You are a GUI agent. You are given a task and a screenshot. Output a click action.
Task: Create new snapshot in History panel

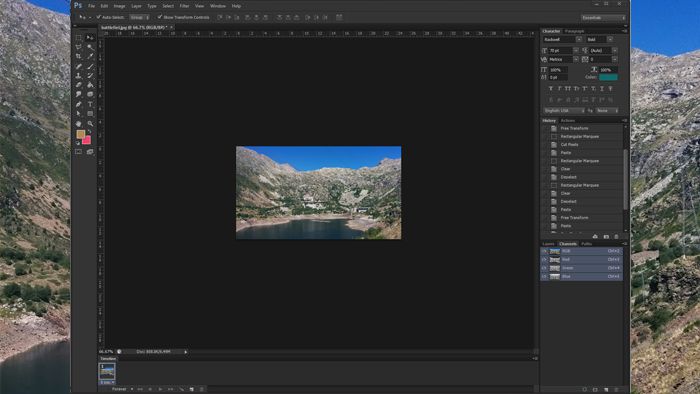tap(606, 236)
